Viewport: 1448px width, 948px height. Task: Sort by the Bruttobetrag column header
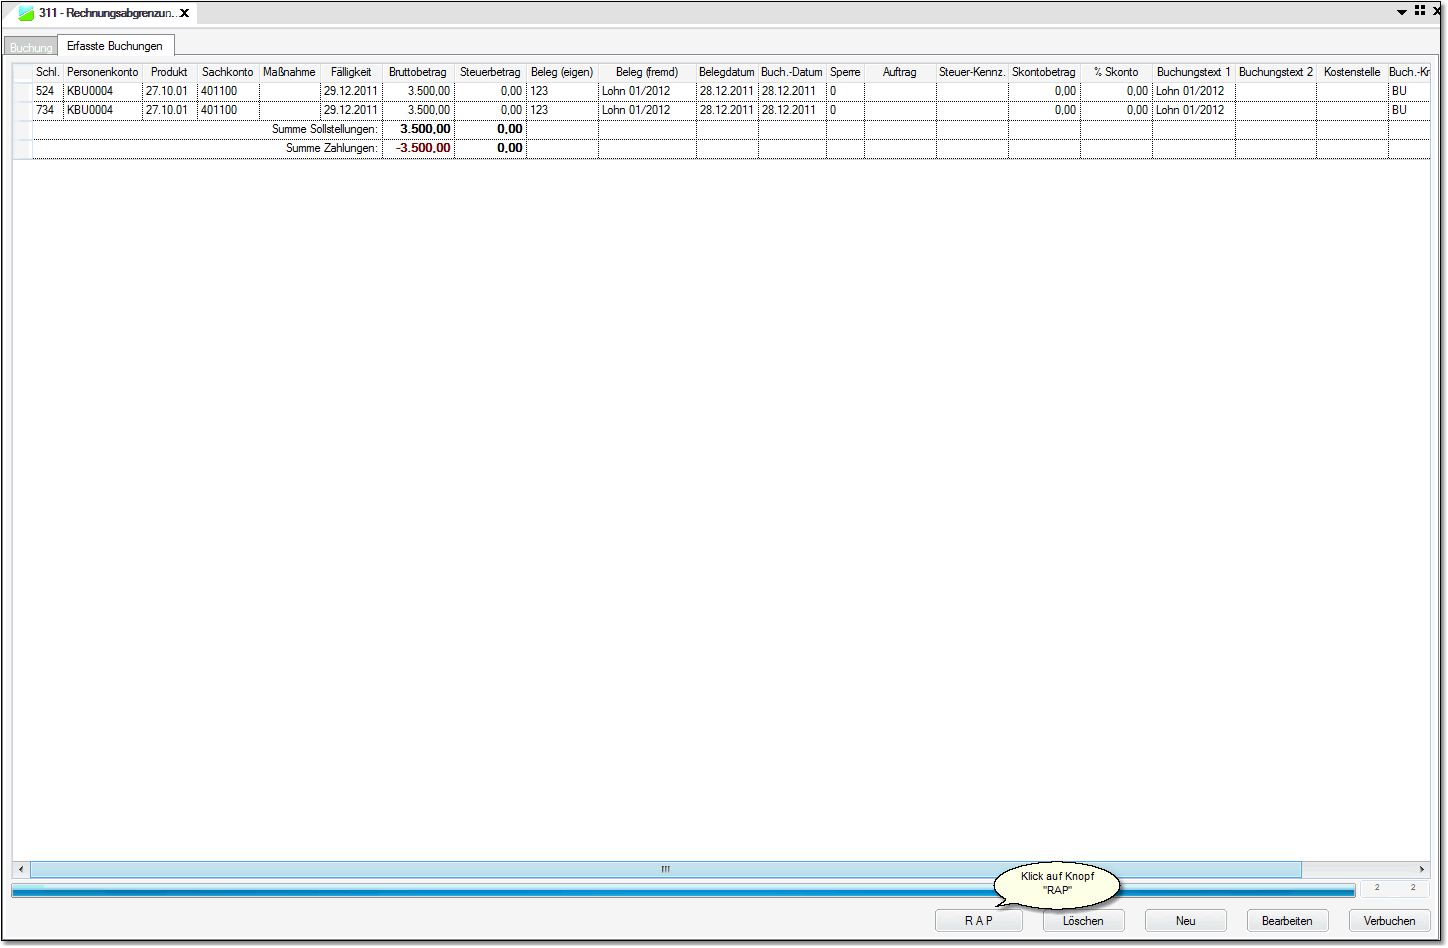[418, 72]
